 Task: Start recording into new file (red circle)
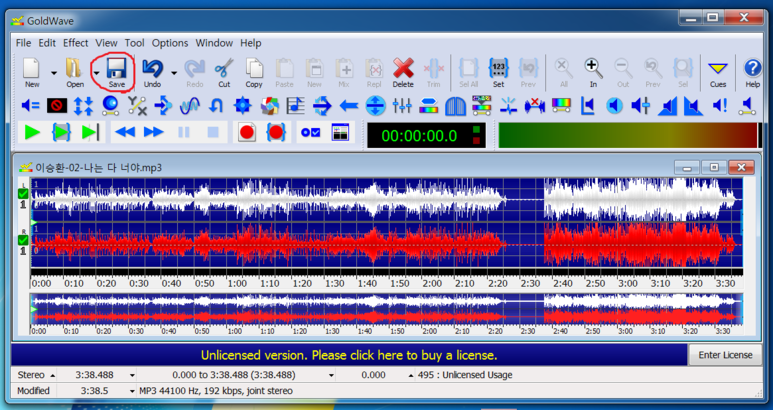click(247, 132)
